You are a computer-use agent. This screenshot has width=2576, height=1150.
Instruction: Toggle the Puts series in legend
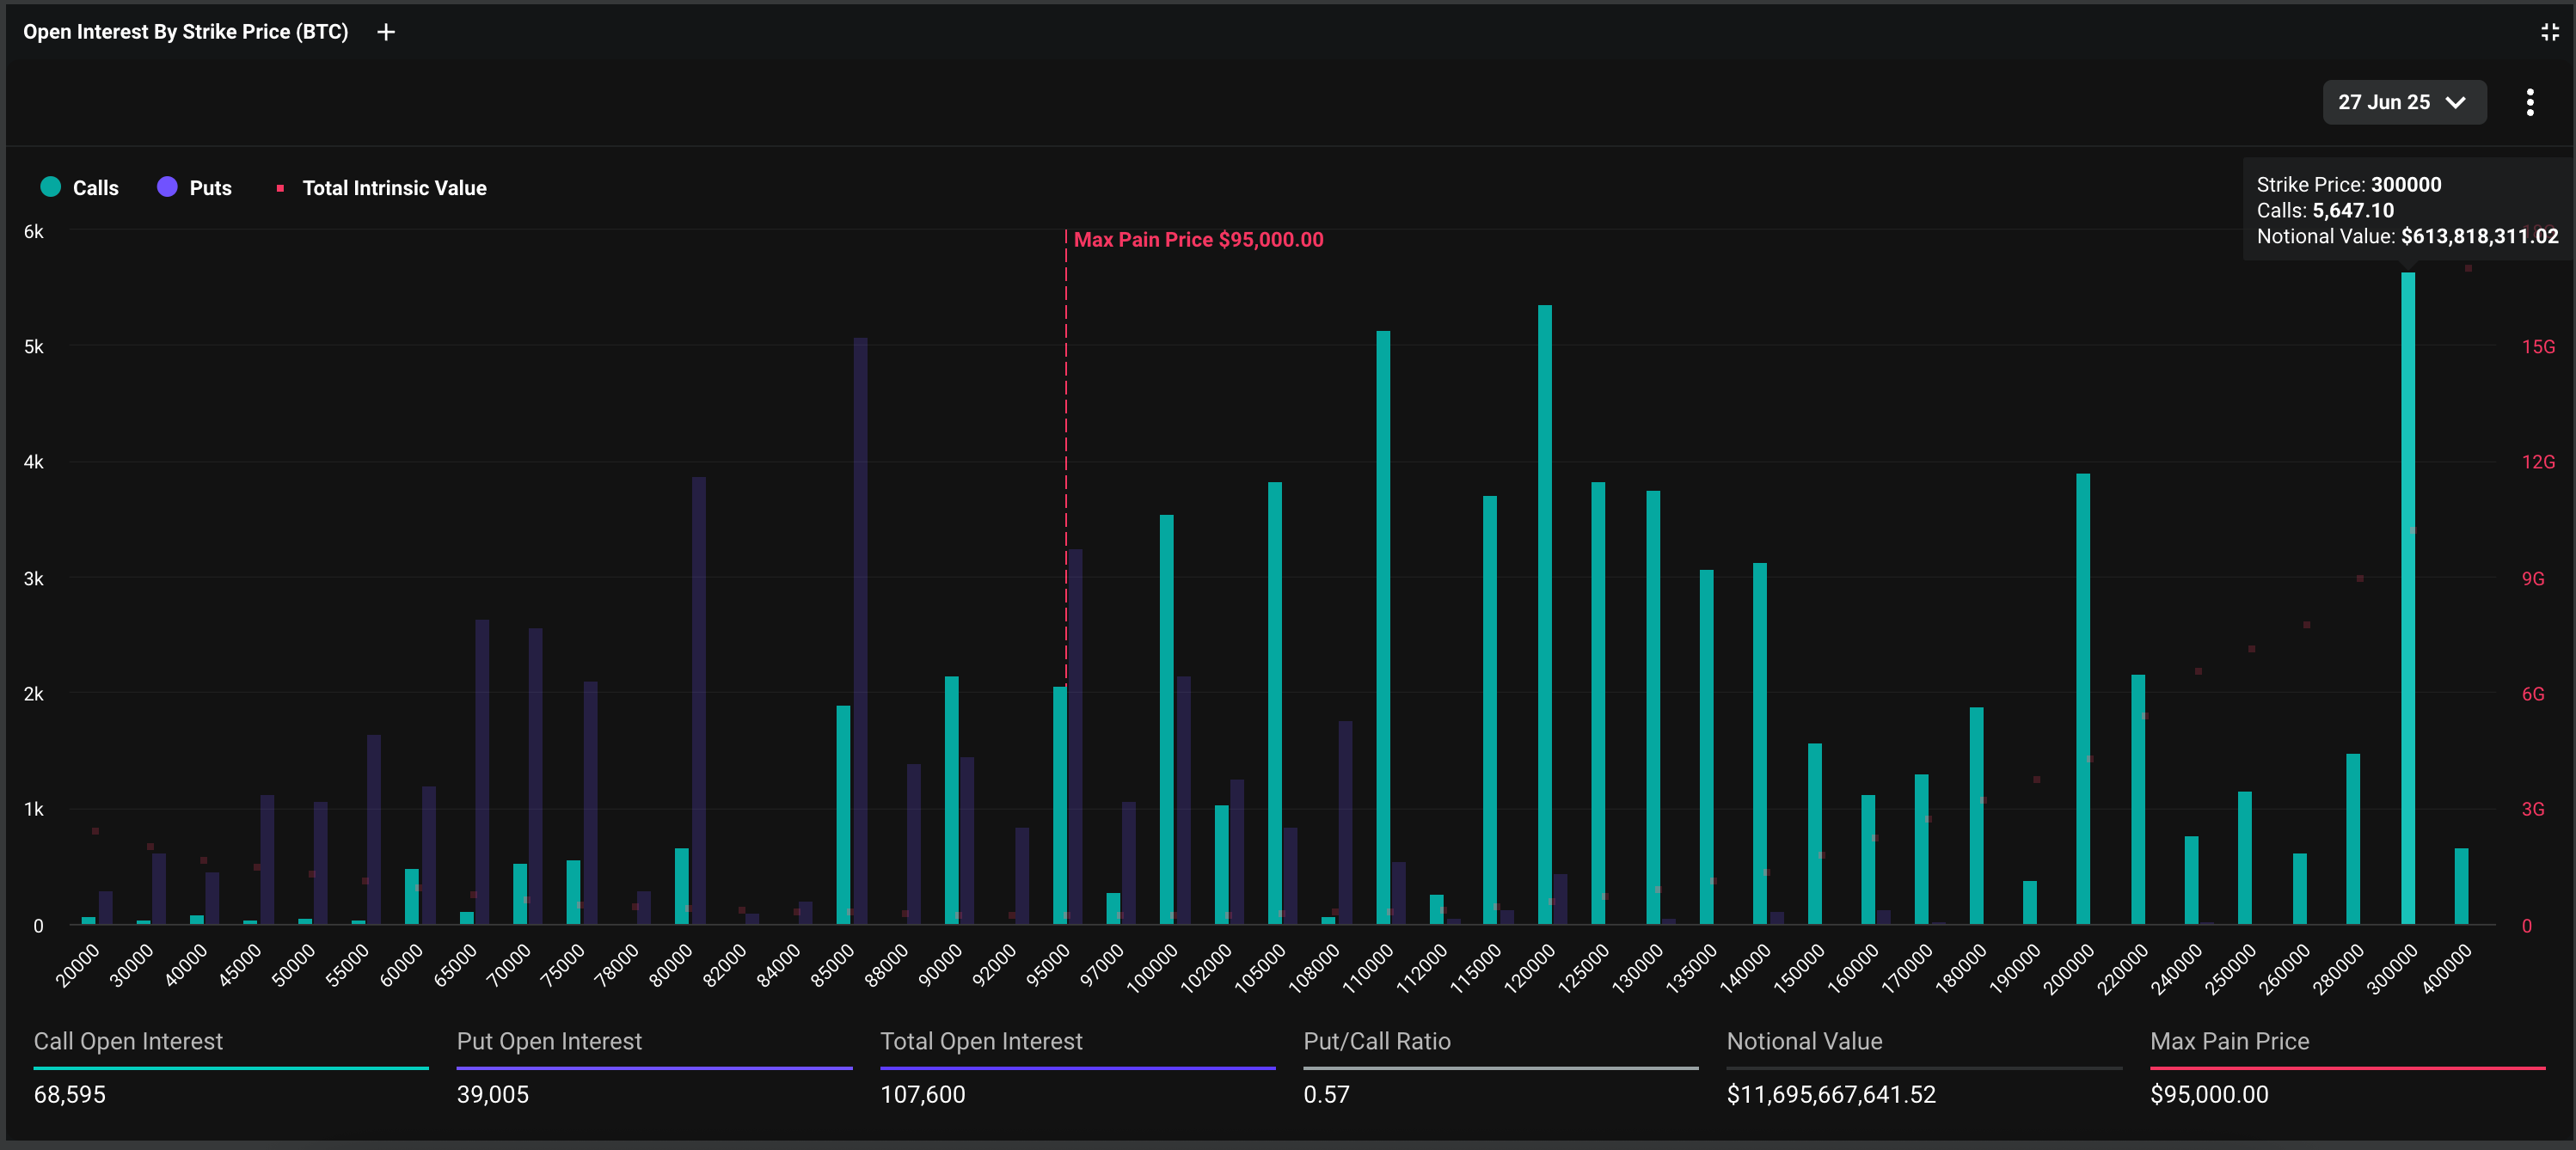tap(210, 188)
